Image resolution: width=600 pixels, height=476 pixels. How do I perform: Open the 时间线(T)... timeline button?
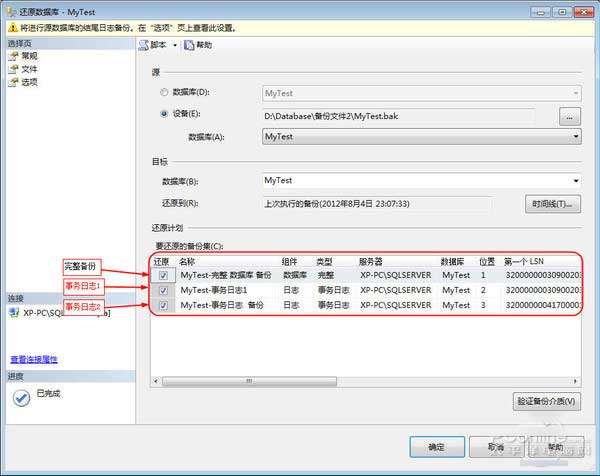tap(553, 204)
